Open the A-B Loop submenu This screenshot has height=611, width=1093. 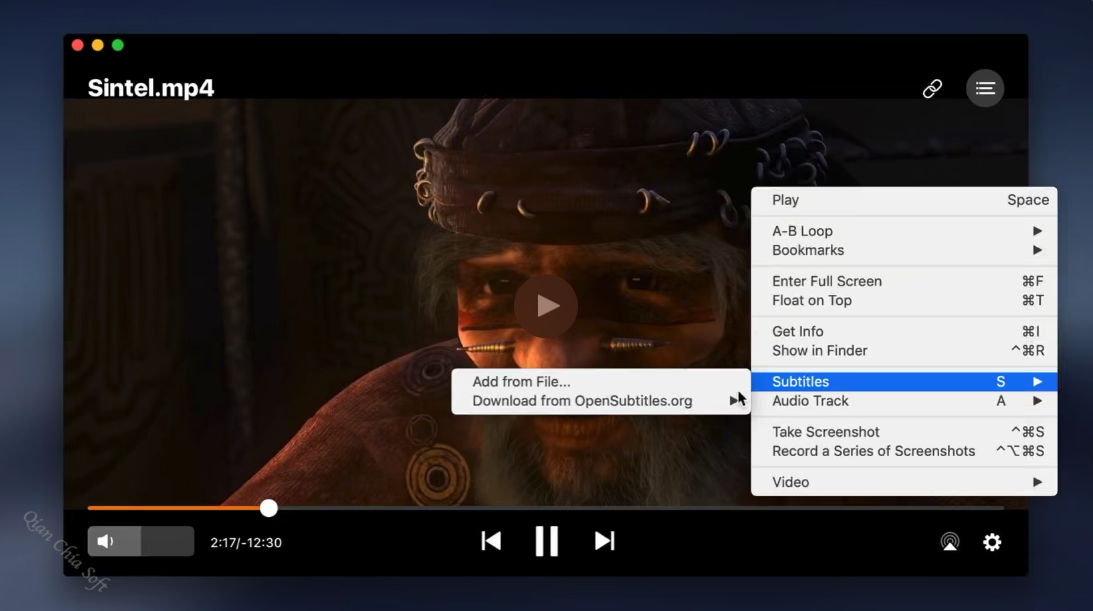tap(904, 231)
